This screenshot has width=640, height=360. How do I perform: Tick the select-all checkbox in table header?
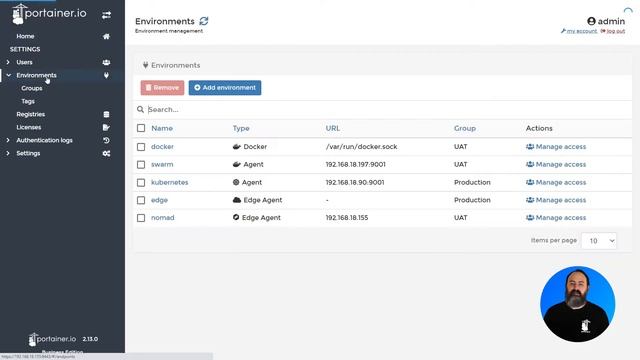pos(141,128)
